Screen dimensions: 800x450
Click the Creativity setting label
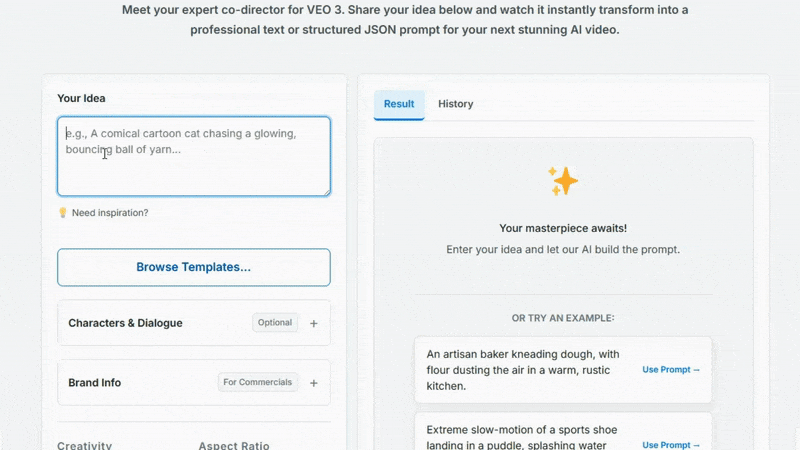coord(85,445)
